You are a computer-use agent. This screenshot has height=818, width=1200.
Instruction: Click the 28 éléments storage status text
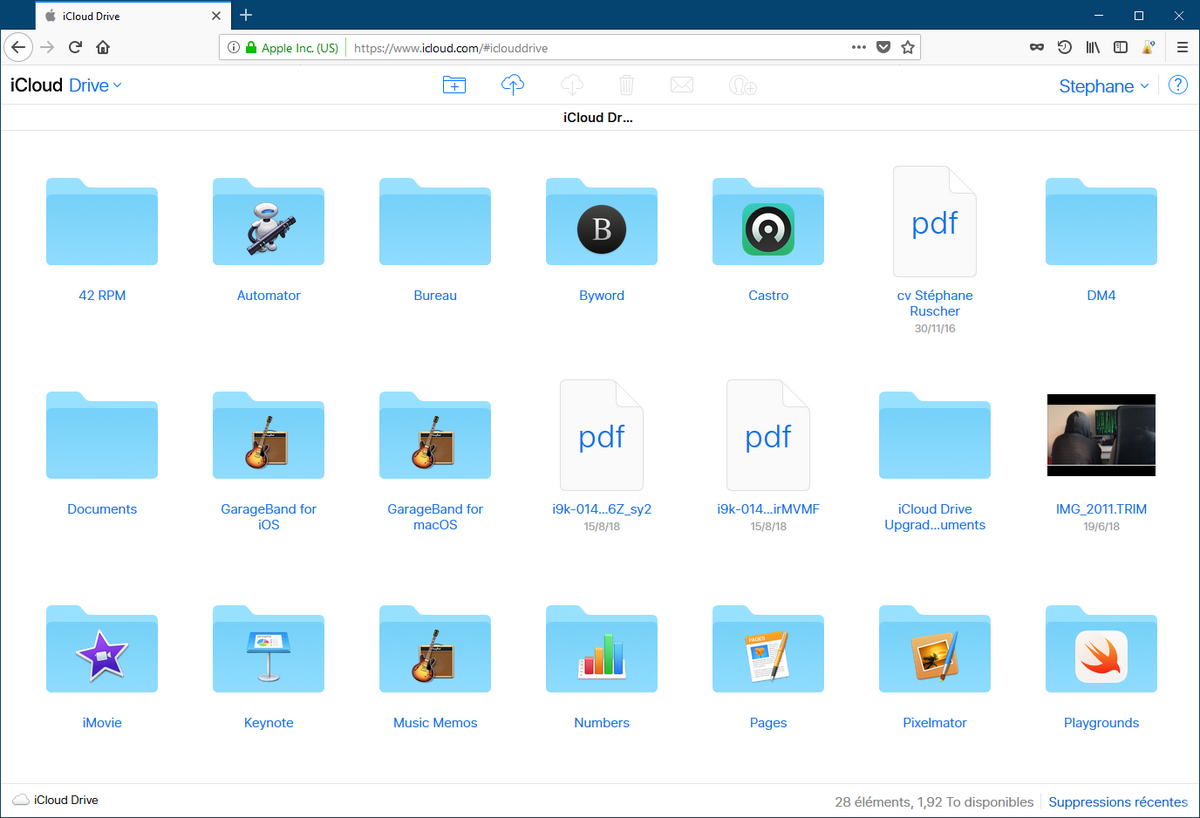(934, 802)
